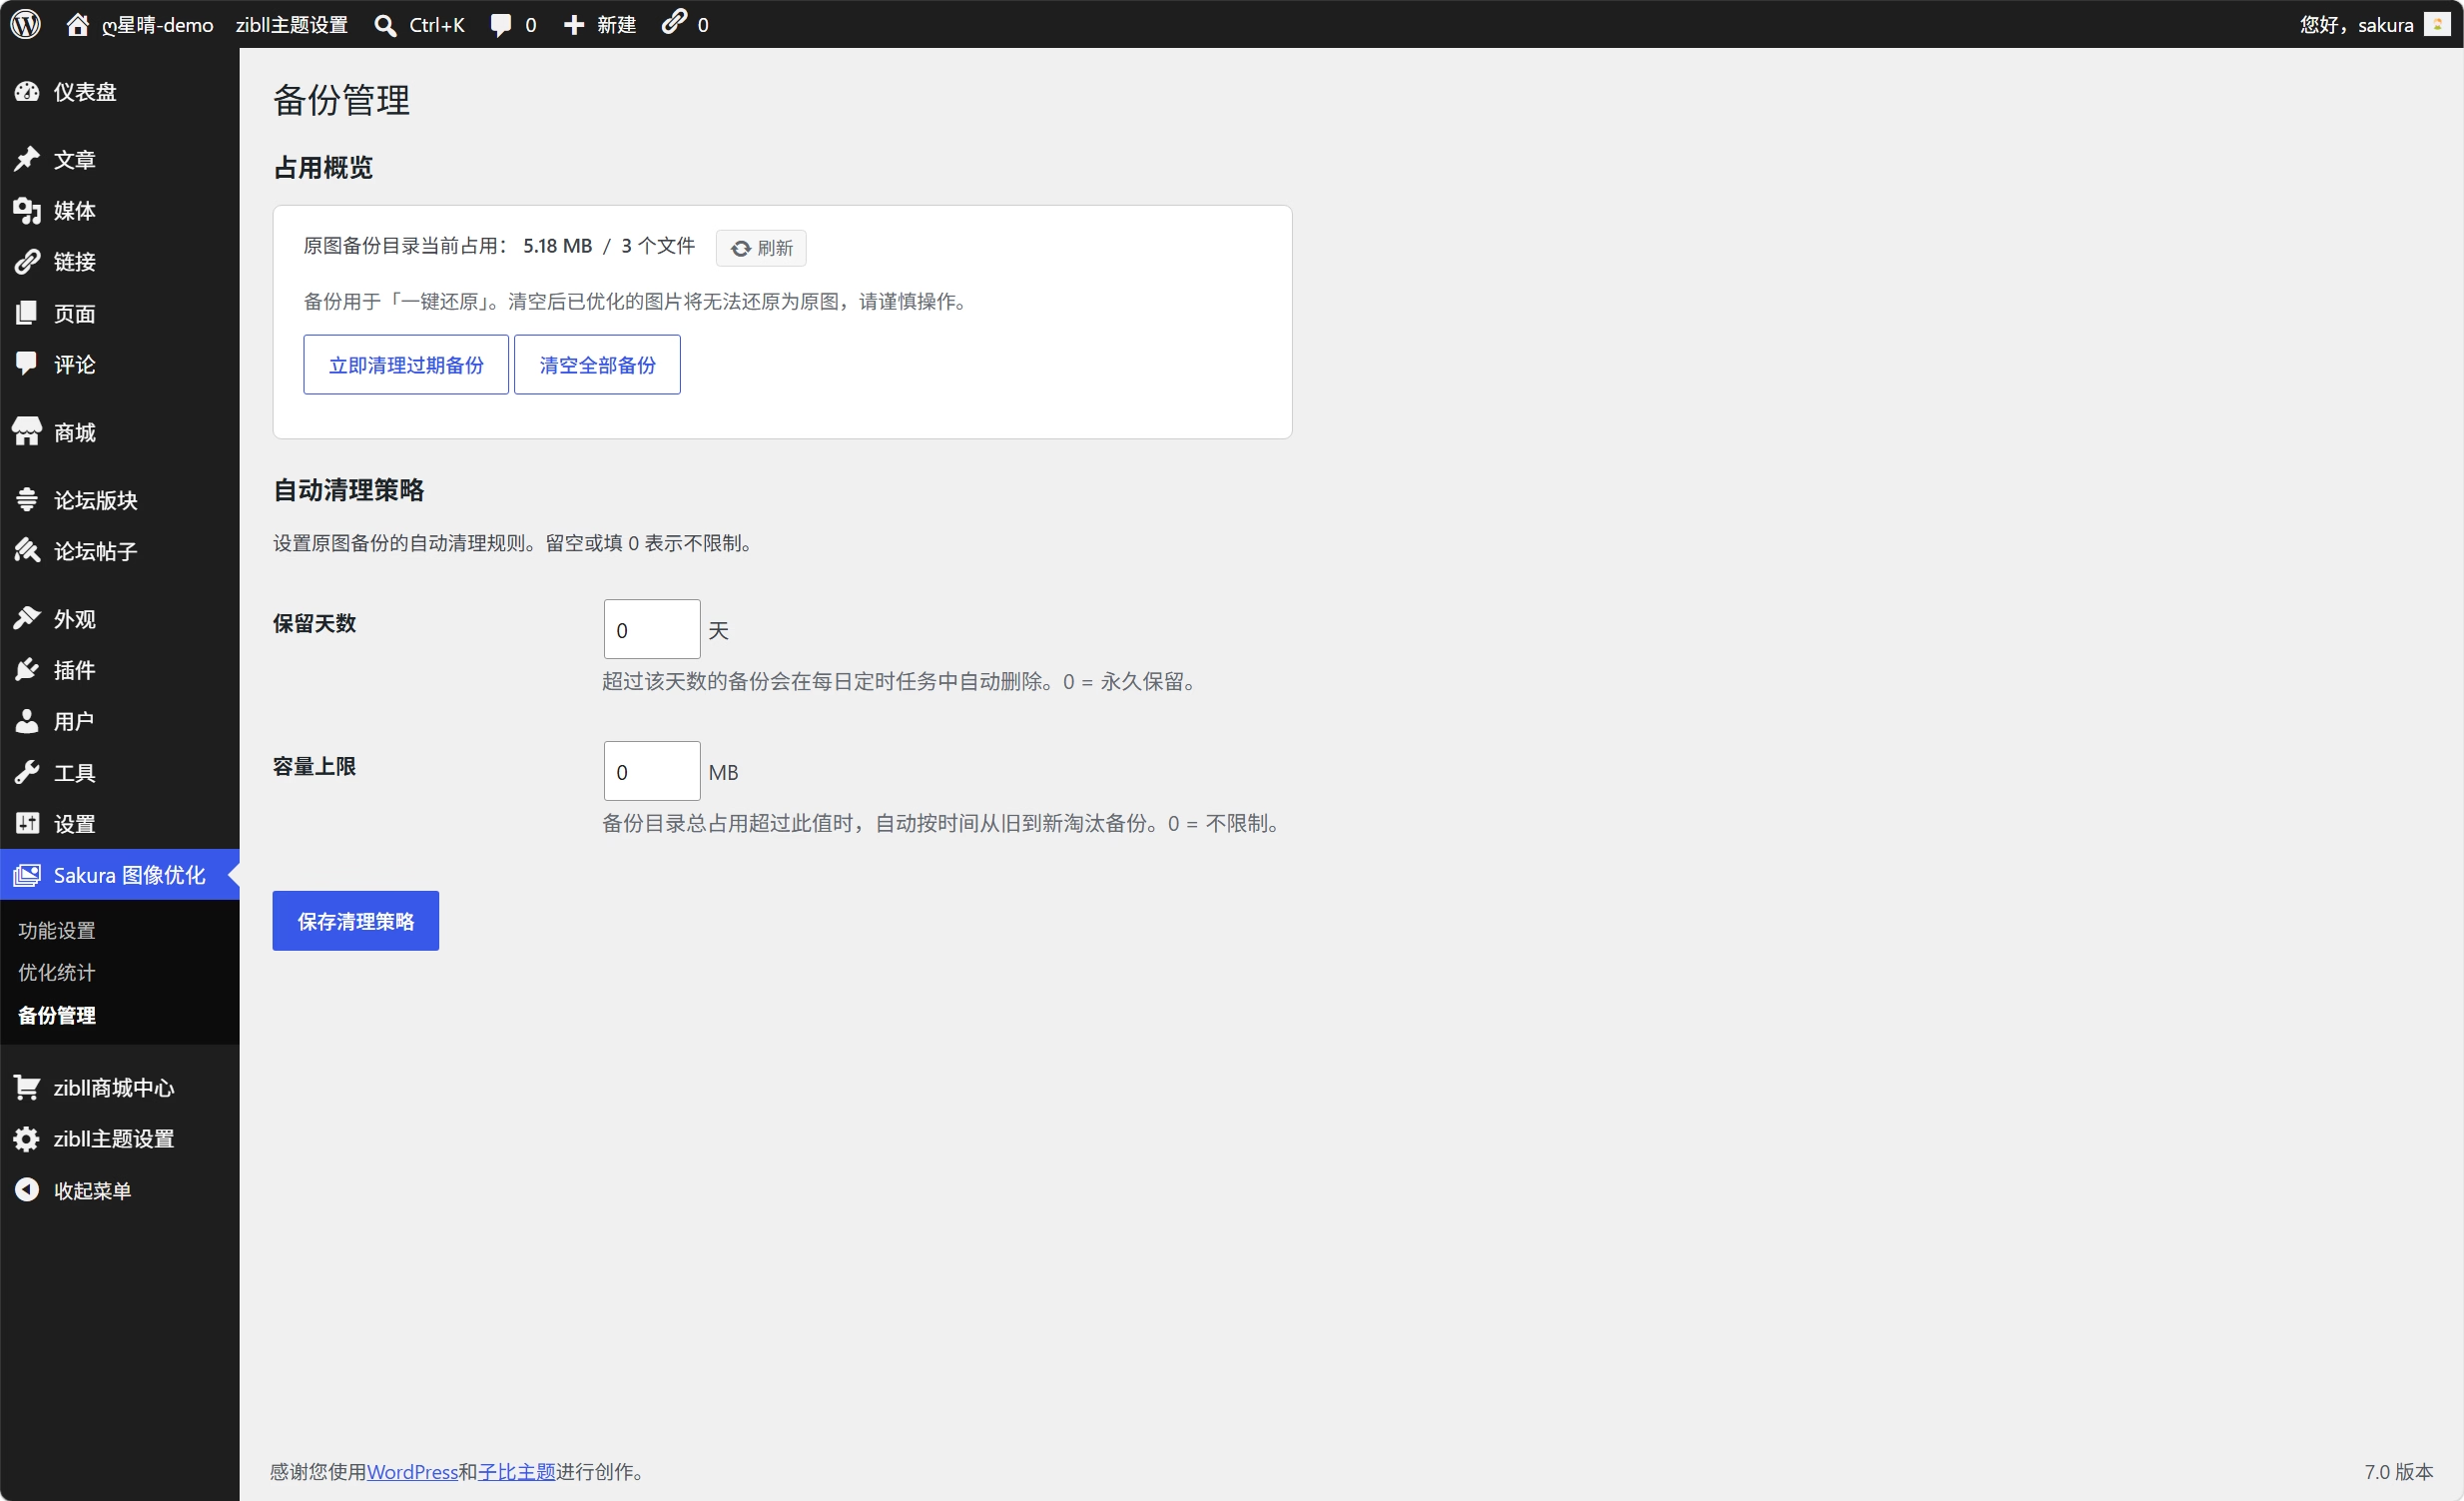Viewport: 2464px width, 1501px height.
Task: Open the Ctrl+K search icon
Action: [x=385, y=25]
